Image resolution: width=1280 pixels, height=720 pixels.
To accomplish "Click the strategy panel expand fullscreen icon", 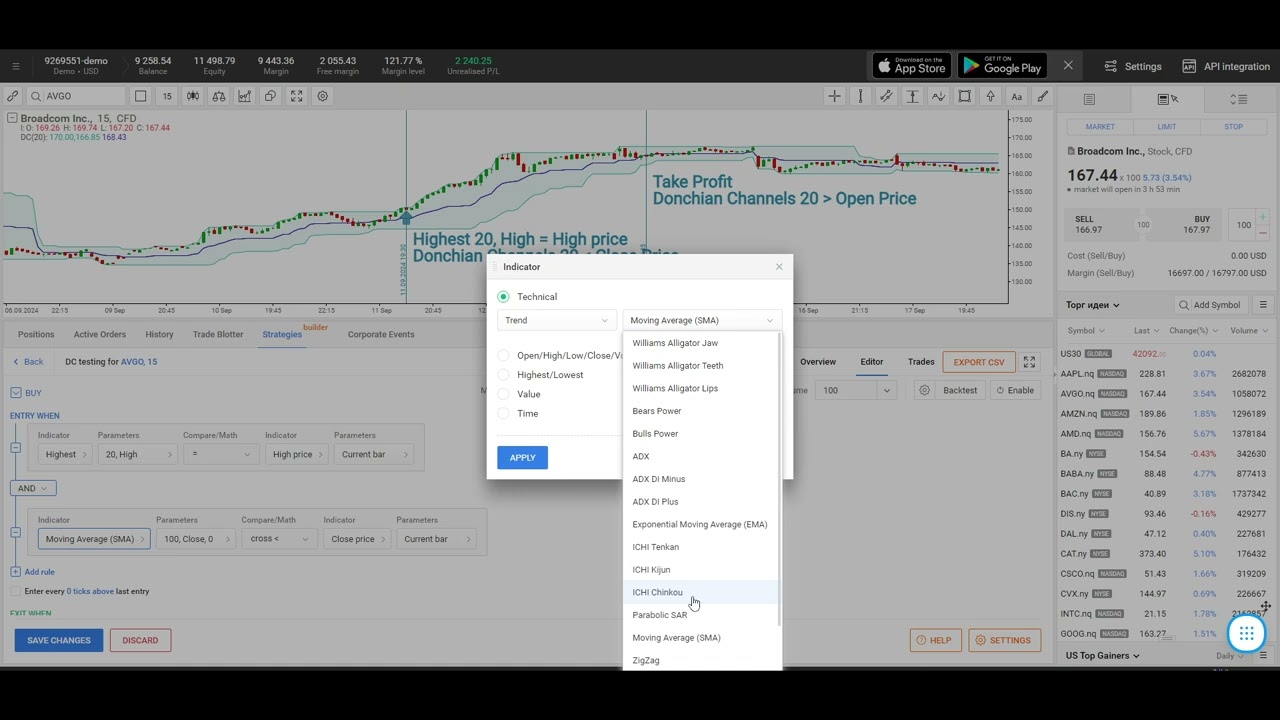I will [x=1029, y=362].
